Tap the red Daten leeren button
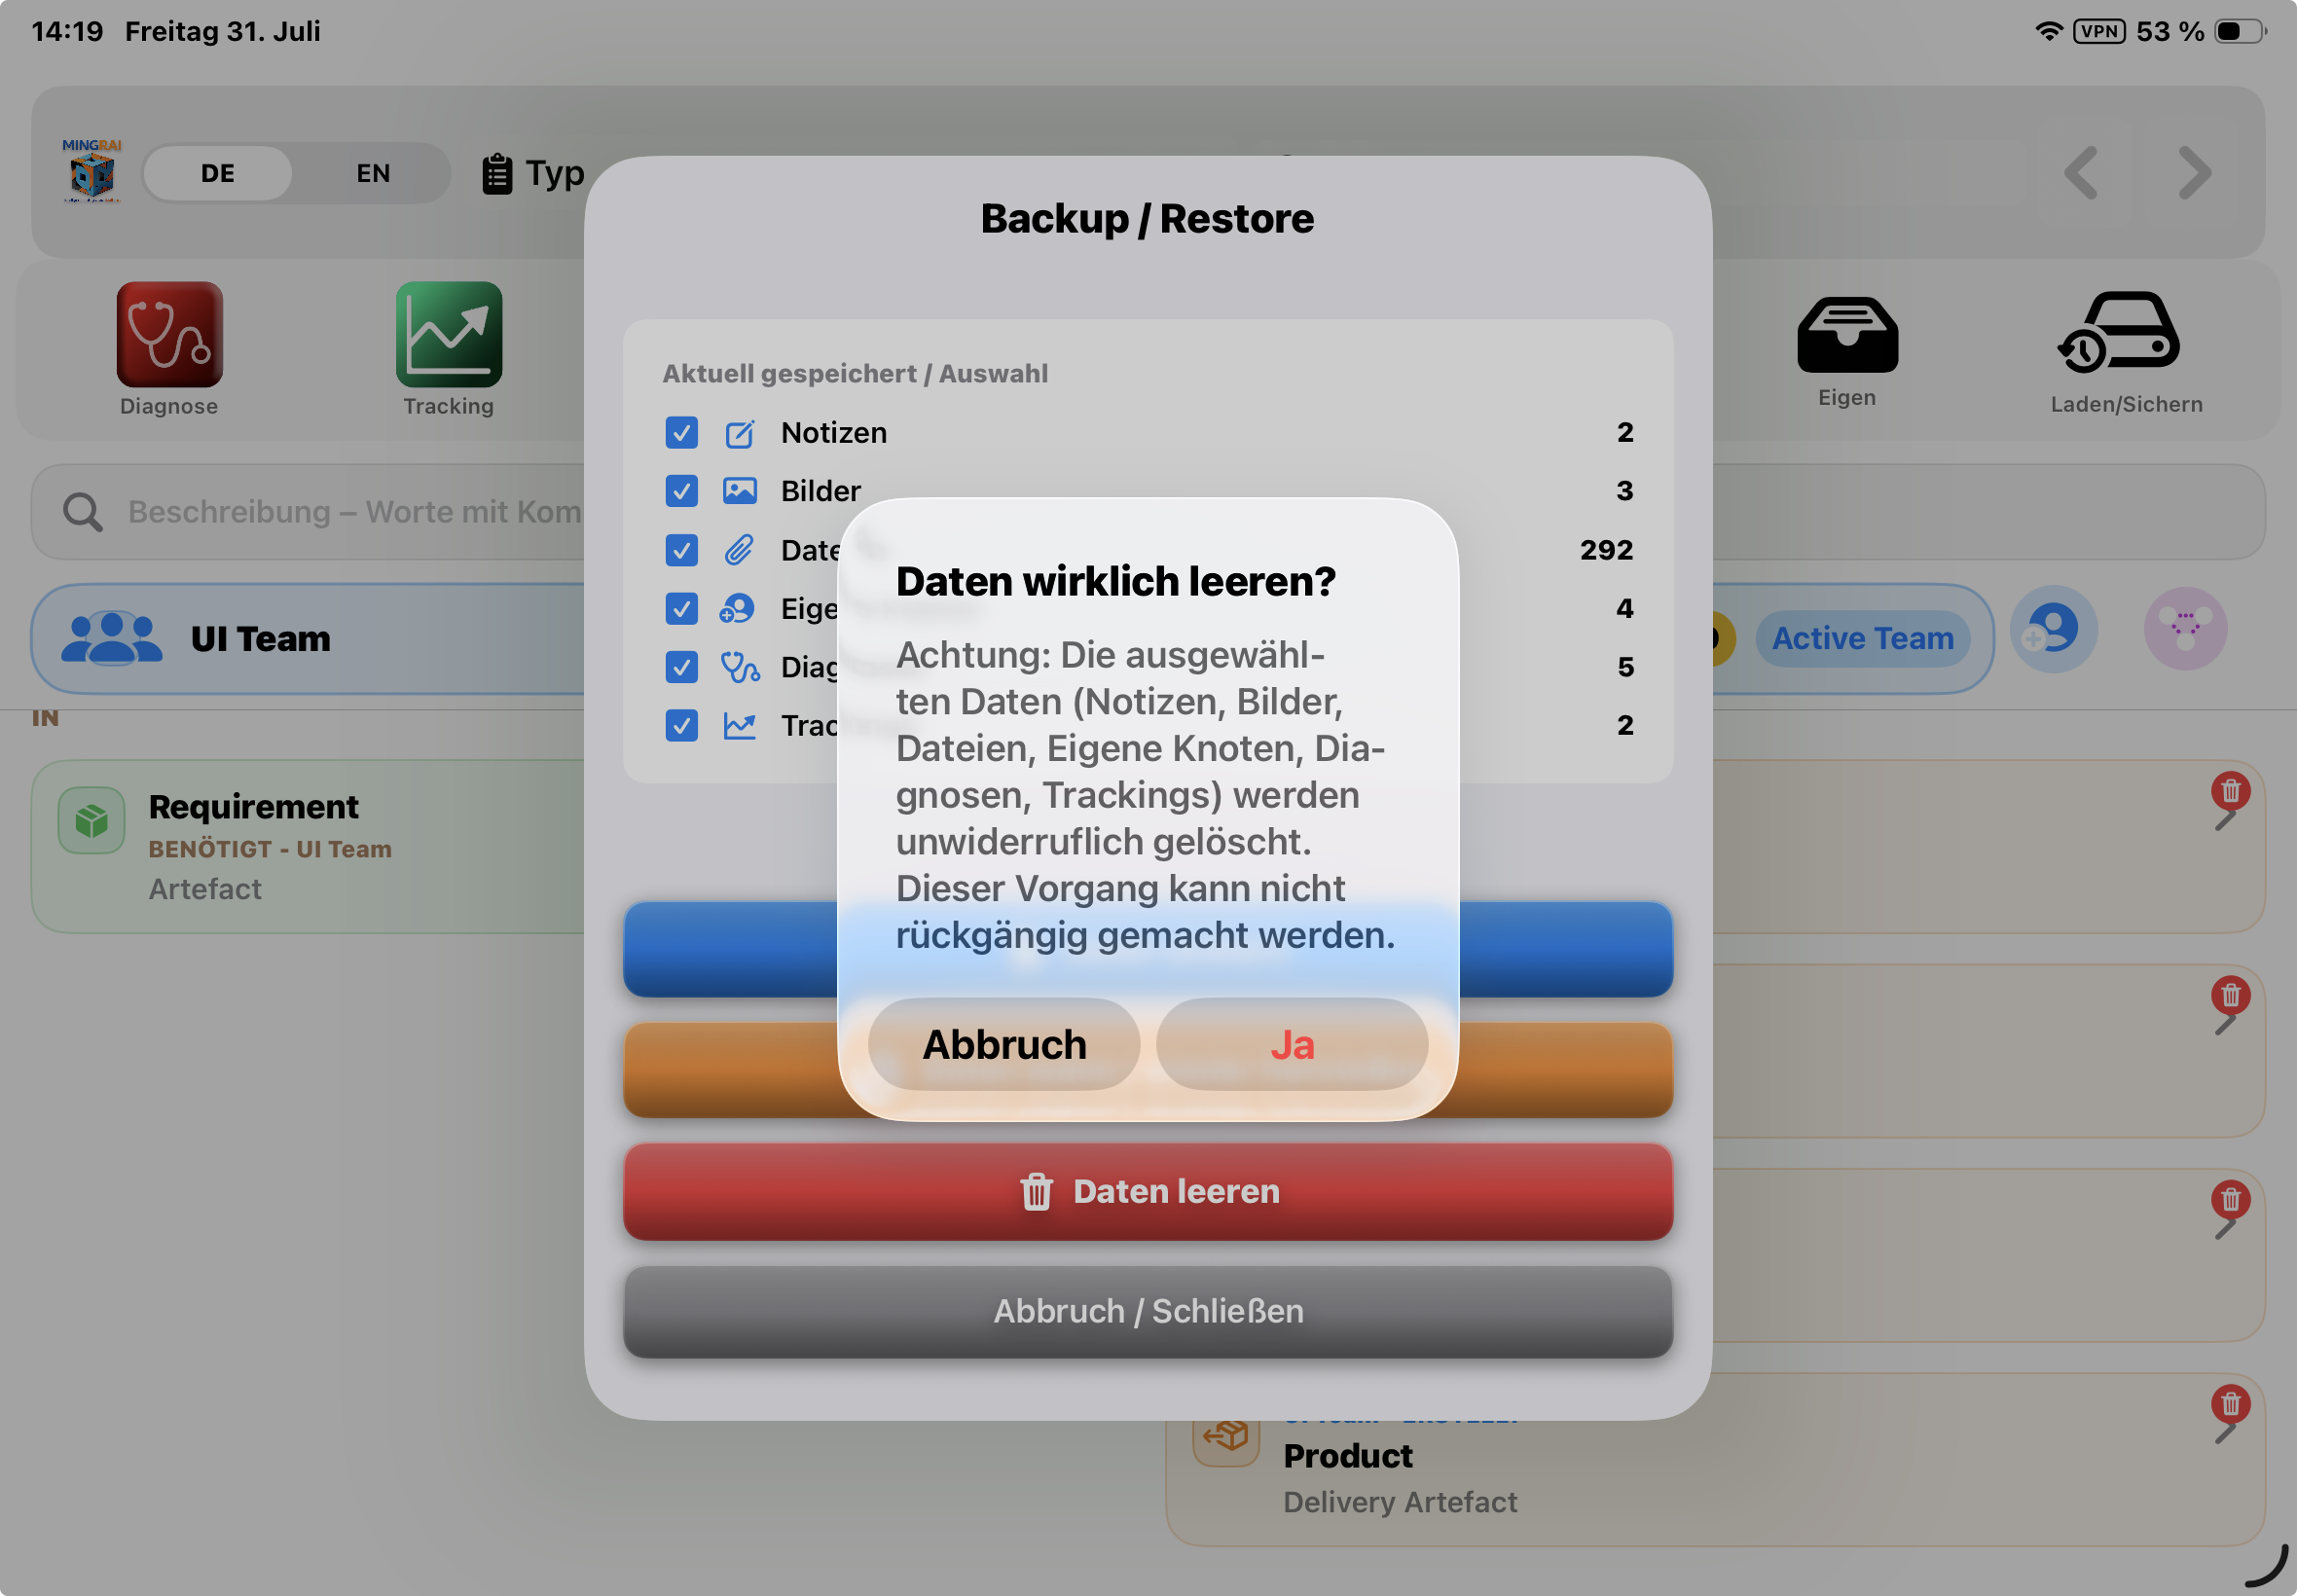This screenshot has width=2297, height=1596. click(x=1148, y=1191)
